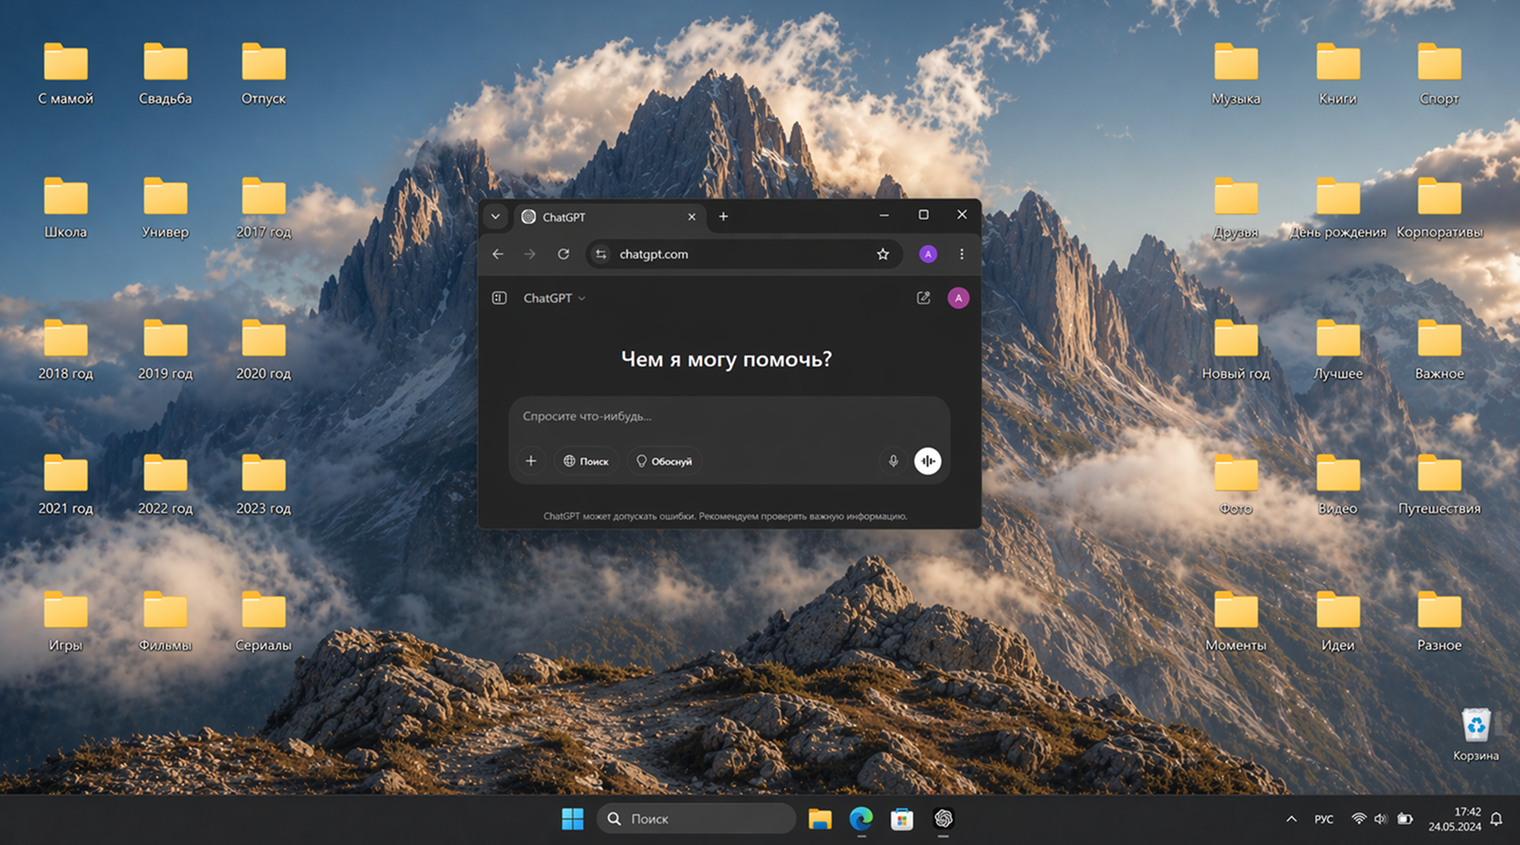This screenshot has width=1520, height=845.
Task: Click the microphone dictation icon
Action: (x=893, y=461)
